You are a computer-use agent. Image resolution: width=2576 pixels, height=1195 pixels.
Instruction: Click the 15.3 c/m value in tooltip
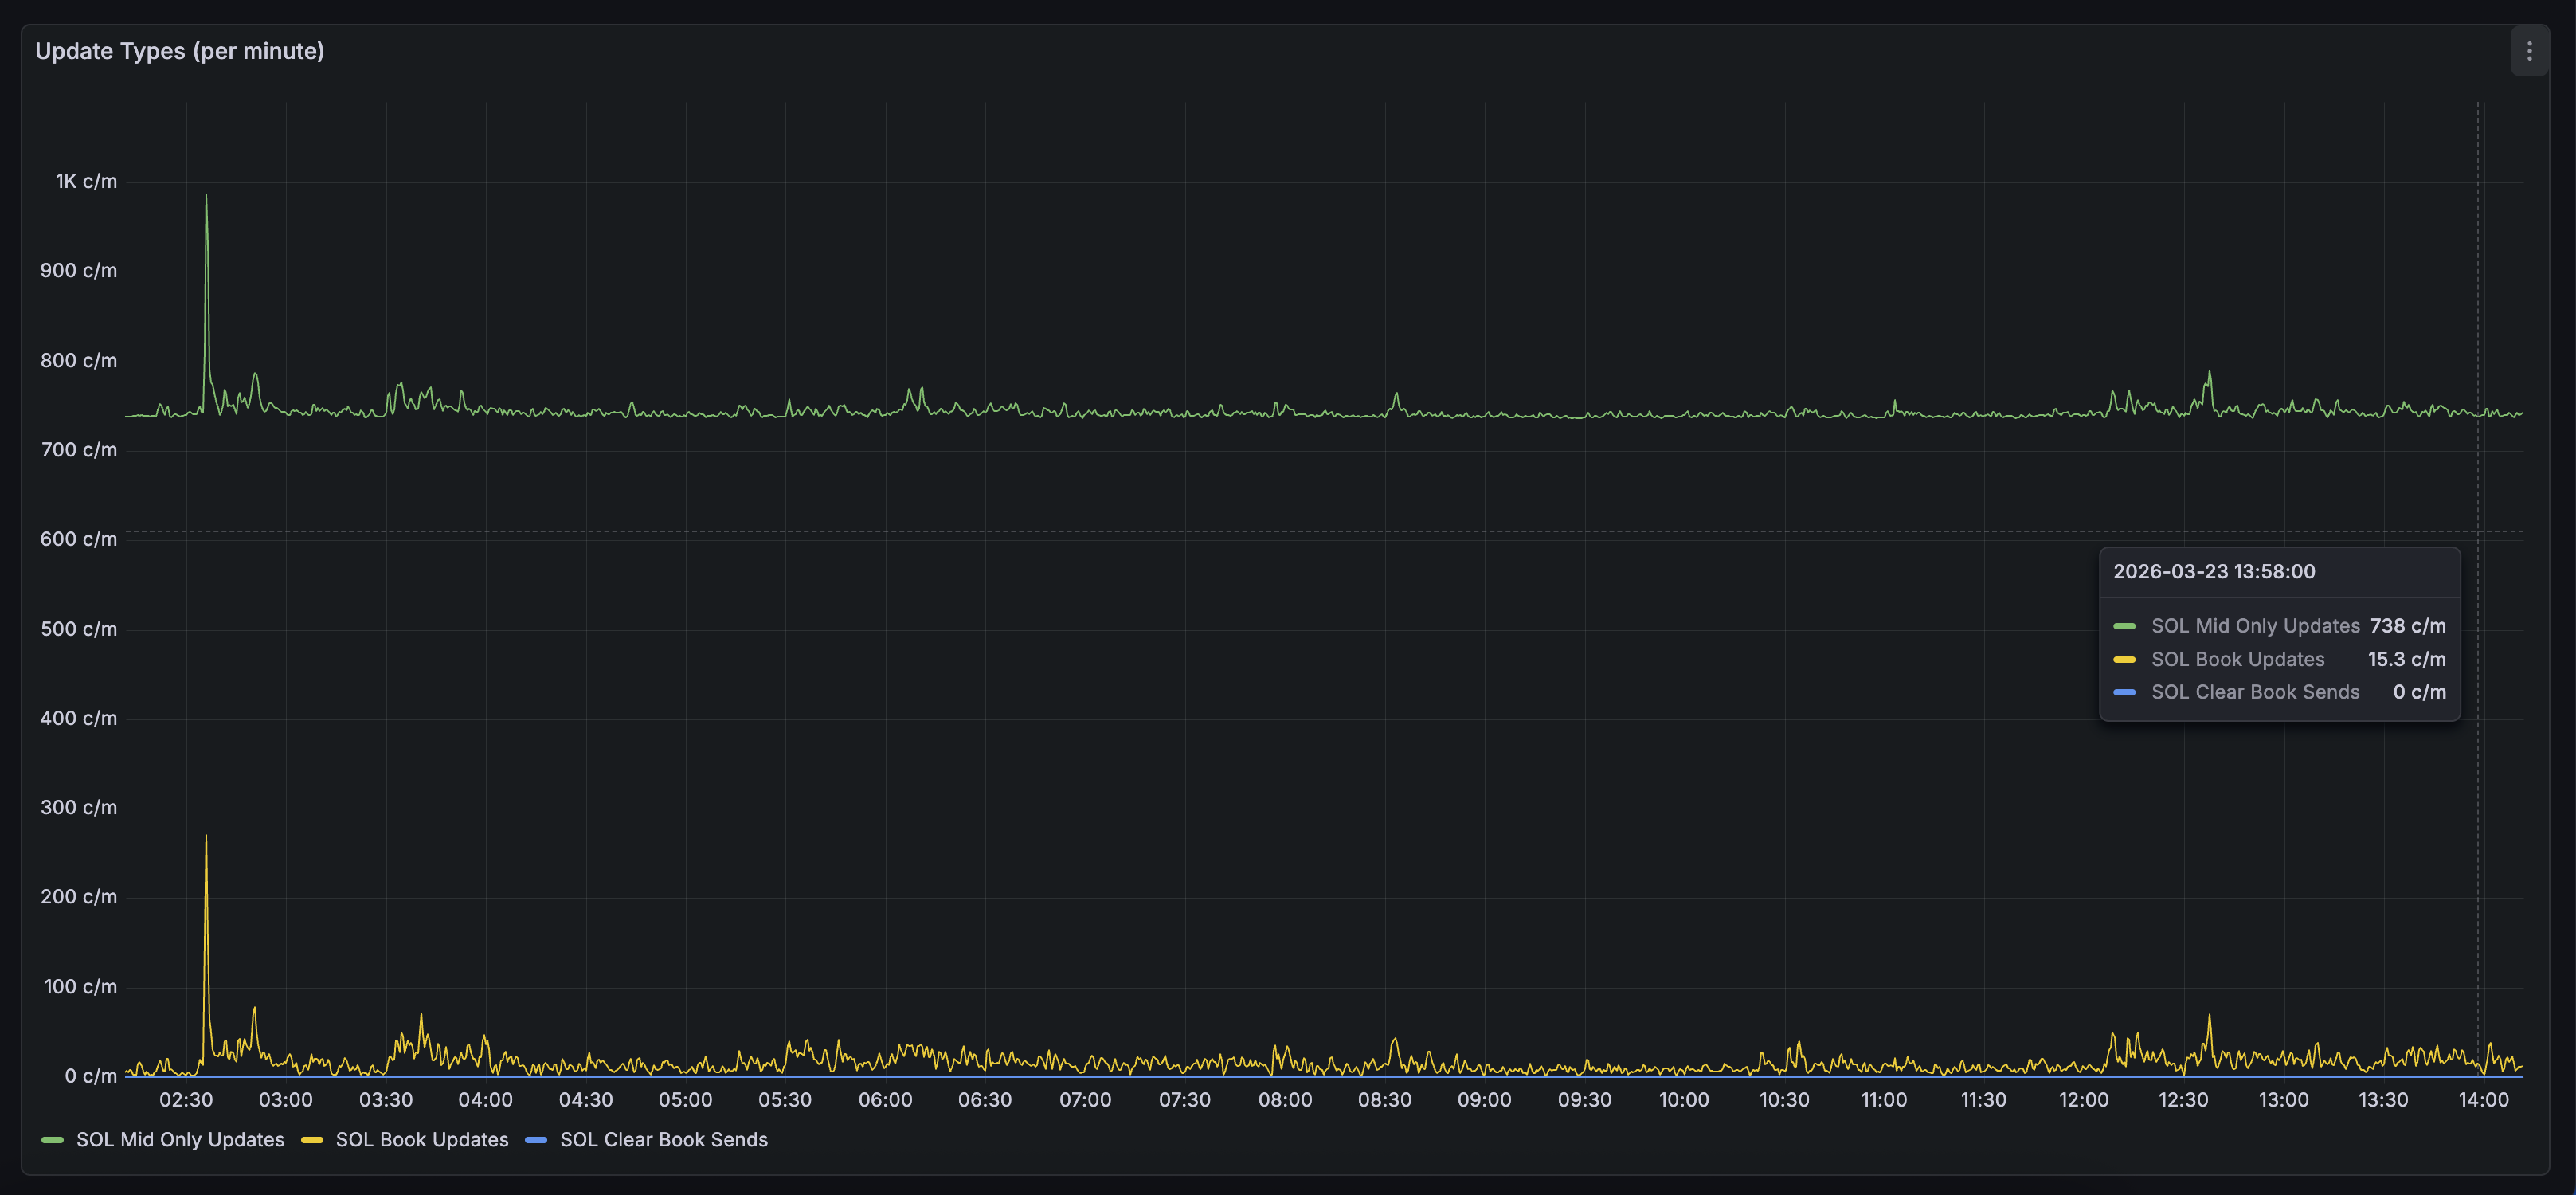(x=2407, y=660)
